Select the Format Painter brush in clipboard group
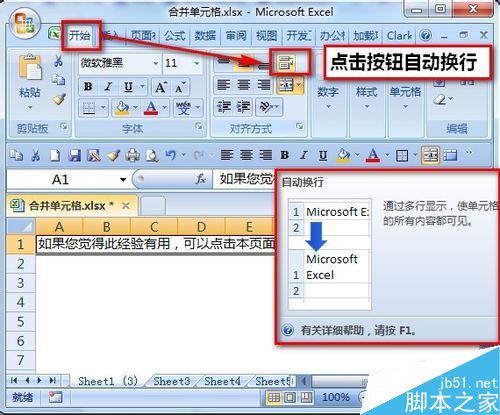The image size is (500, 415). pyautogui.click(x=59, y=99)
